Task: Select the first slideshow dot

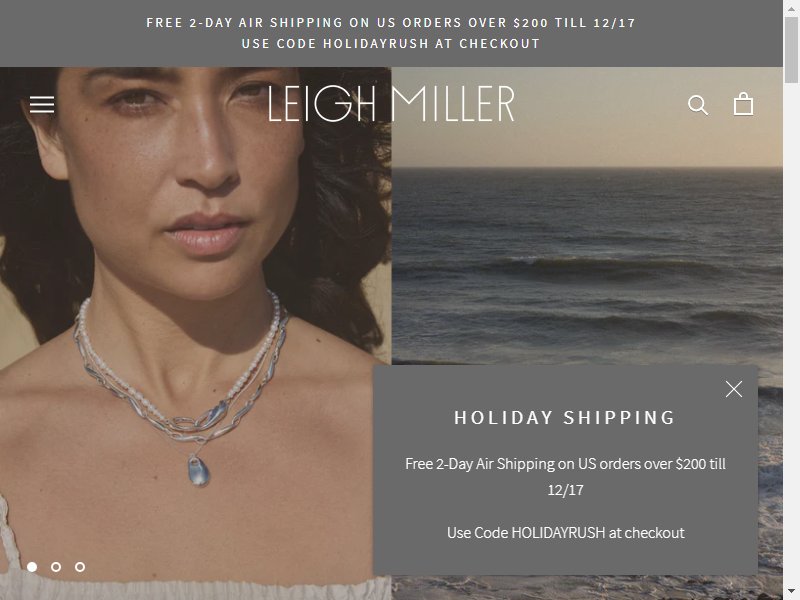Action: click(x=32, y=567)
